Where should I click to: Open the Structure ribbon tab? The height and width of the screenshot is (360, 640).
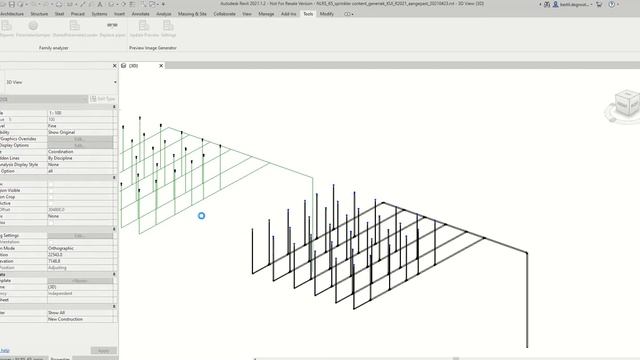coord(39,14)
